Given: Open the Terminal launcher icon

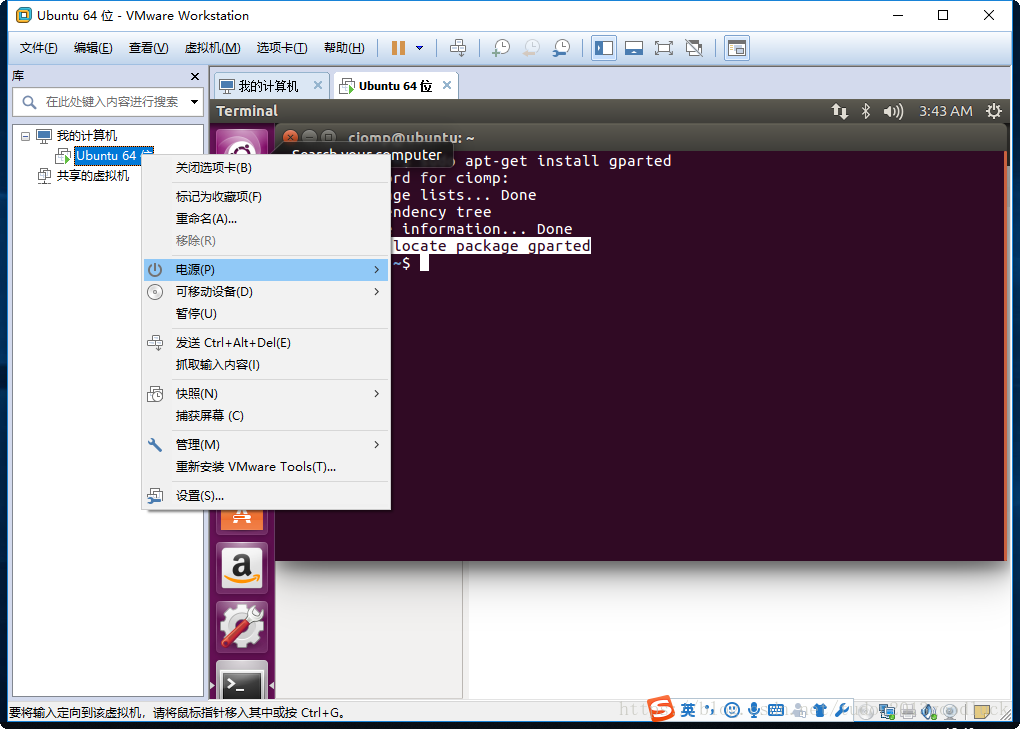Looking at the screenshot, I should 242,682.
